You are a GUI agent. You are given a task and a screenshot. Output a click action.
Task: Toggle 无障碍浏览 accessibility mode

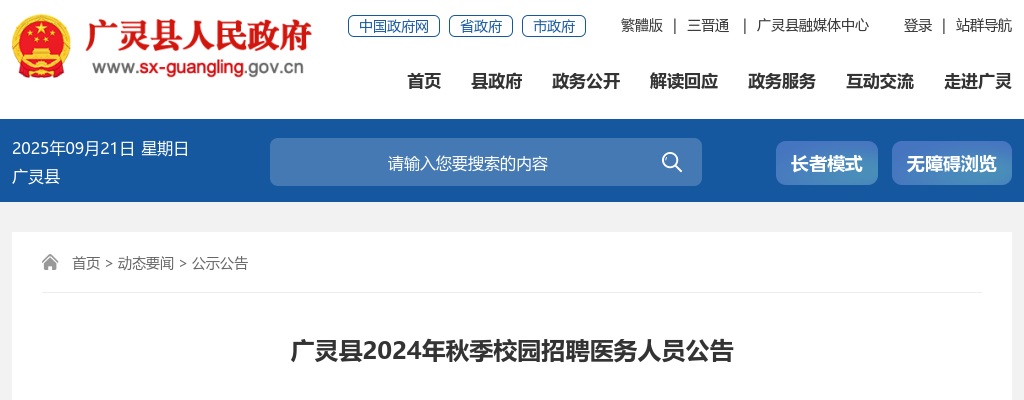click(x=952, y=163)
